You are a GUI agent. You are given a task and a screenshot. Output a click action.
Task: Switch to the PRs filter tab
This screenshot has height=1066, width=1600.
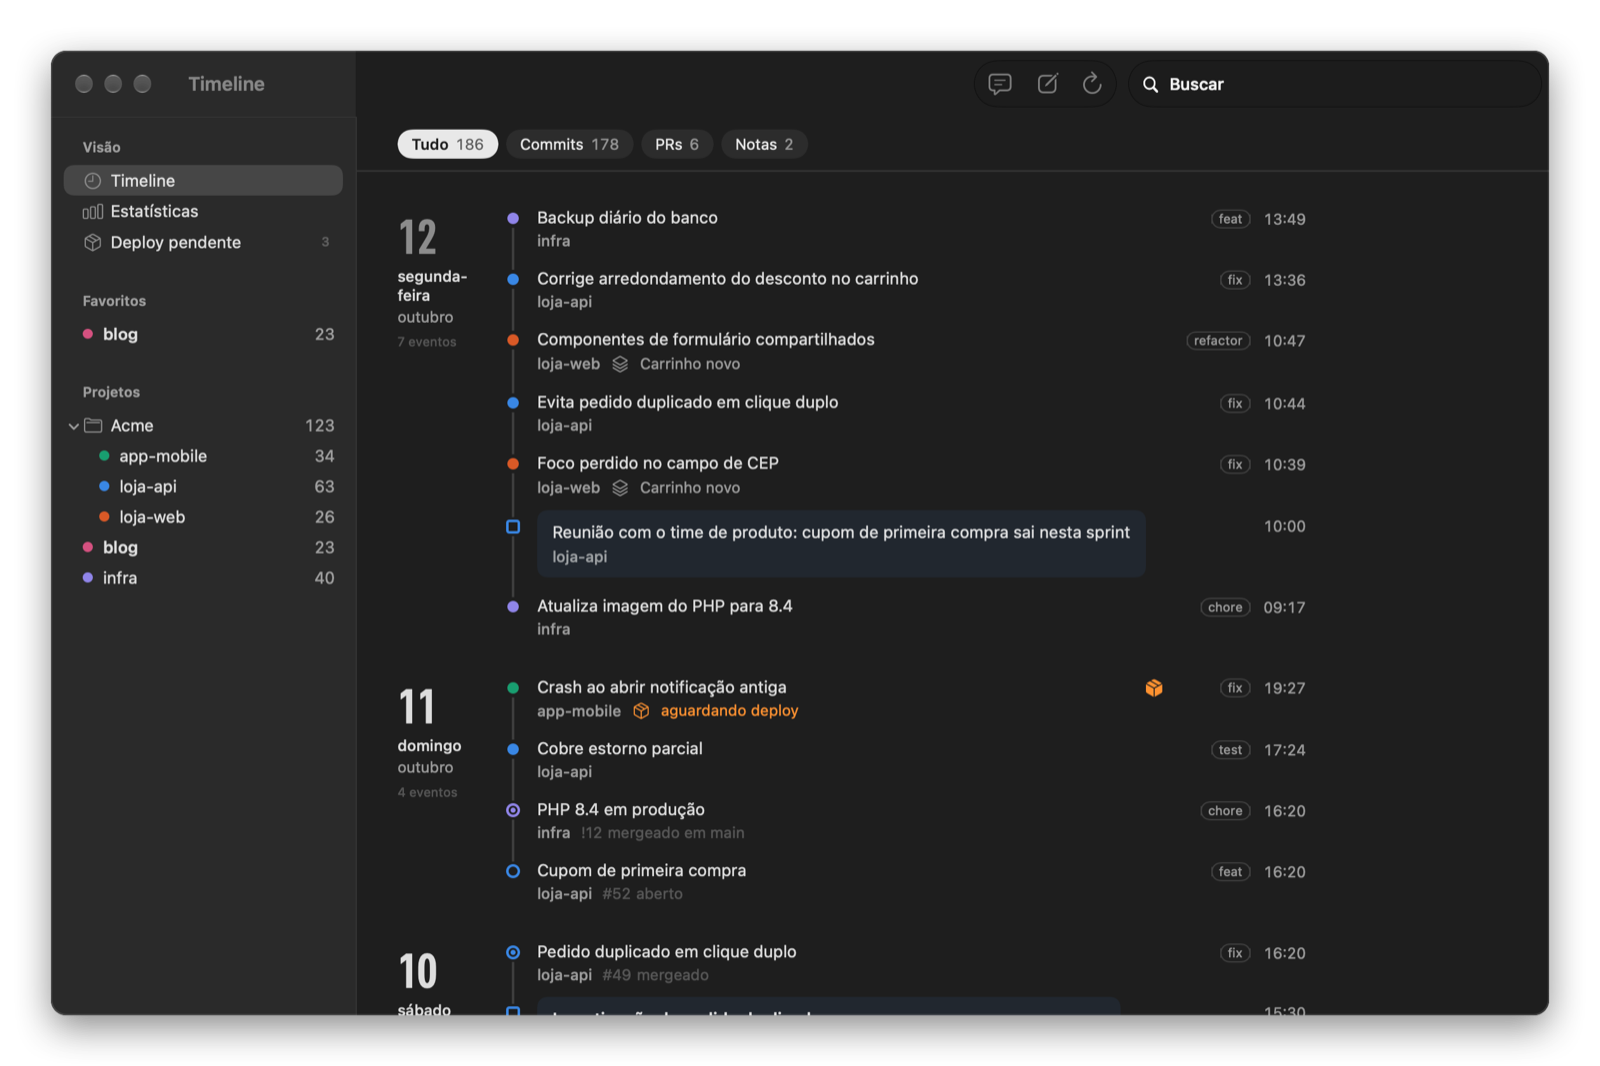[677, 145]
